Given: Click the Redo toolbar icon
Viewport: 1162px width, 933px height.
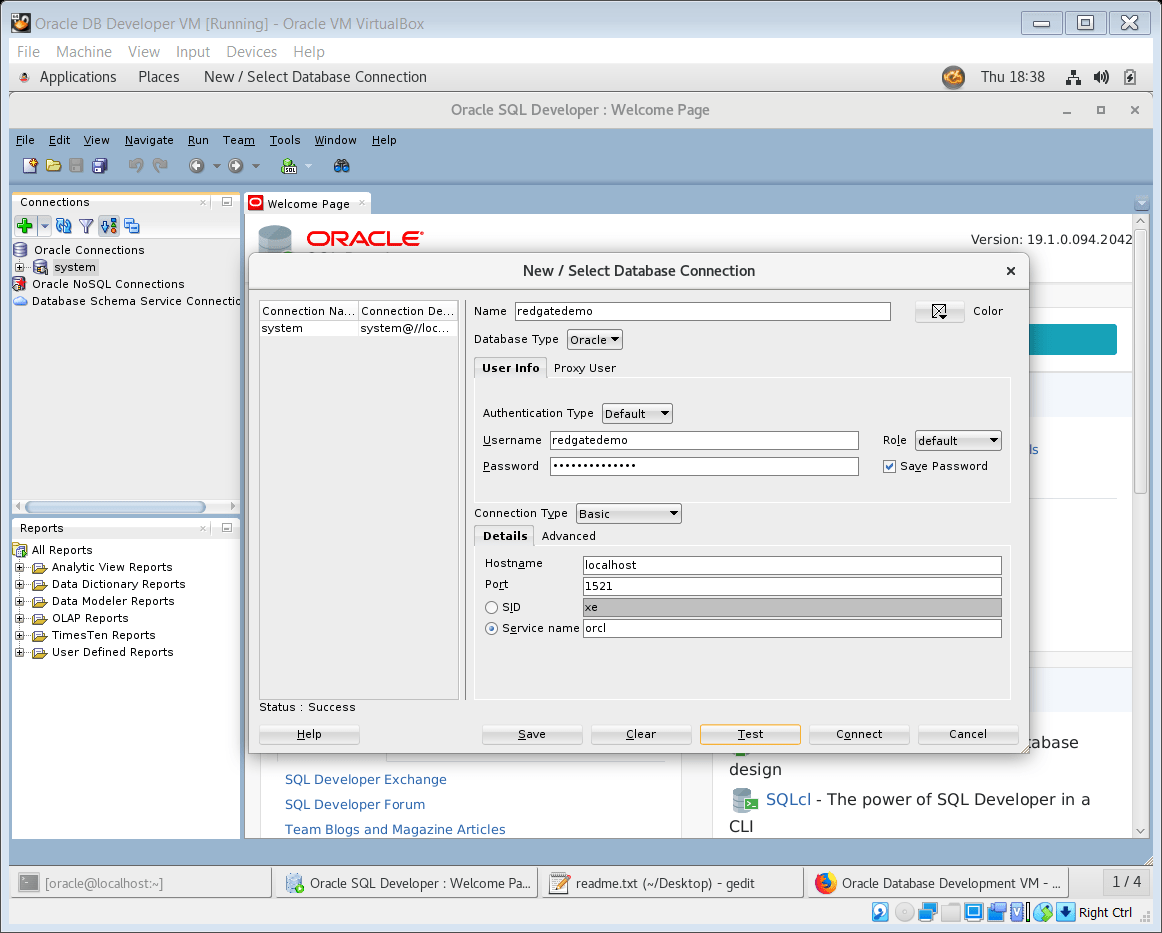Looking at the screenshot, I should coord(159,166).
